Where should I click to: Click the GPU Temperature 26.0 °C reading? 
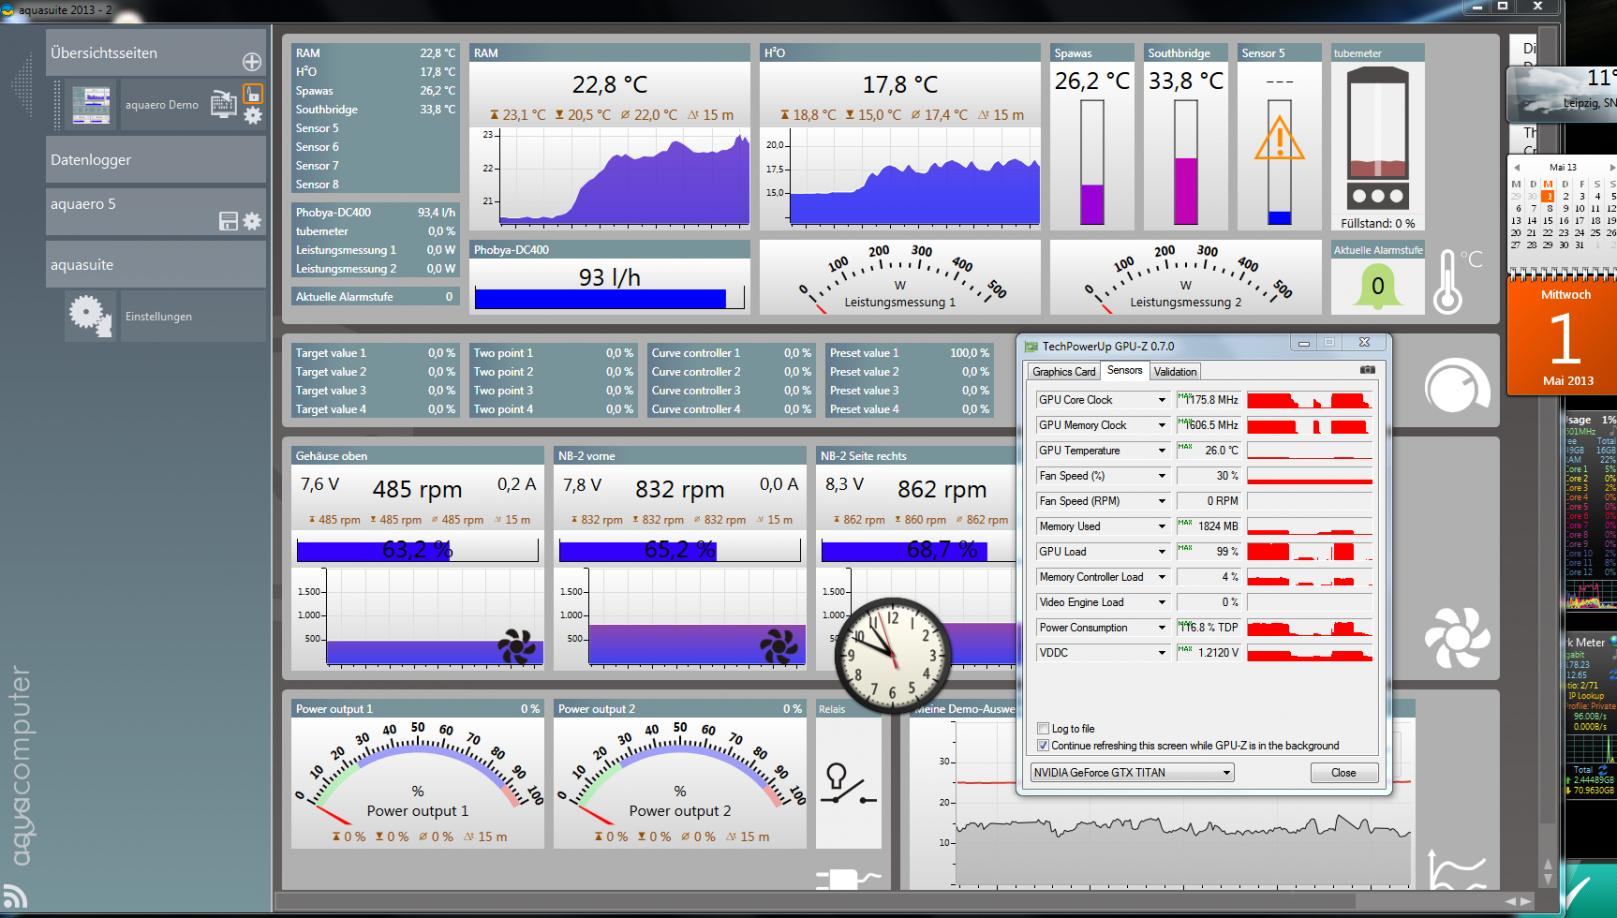[x=1209, y=451]
